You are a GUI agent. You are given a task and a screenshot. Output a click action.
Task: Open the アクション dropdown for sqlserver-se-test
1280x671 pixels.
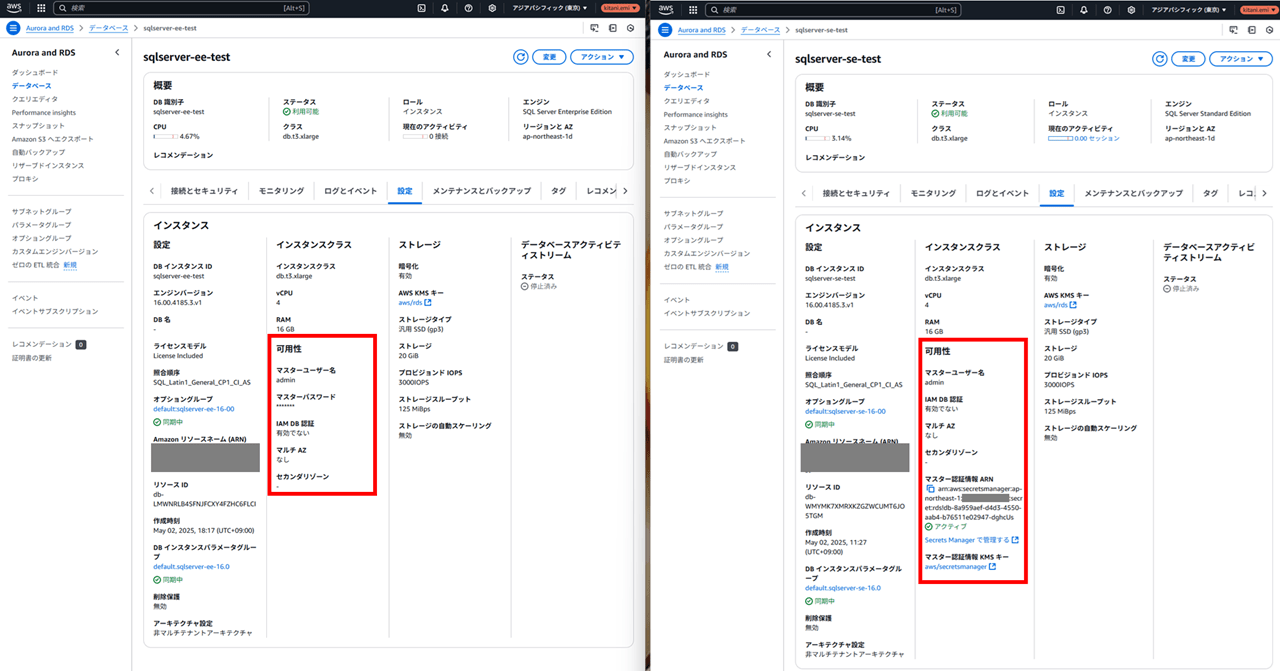(1240, 59)
